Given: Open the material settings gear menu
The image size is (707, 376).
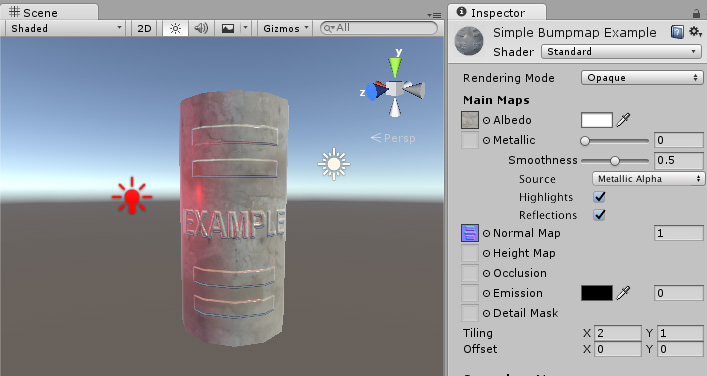Looking at the screenshot, I should click(x=695, y=32).
